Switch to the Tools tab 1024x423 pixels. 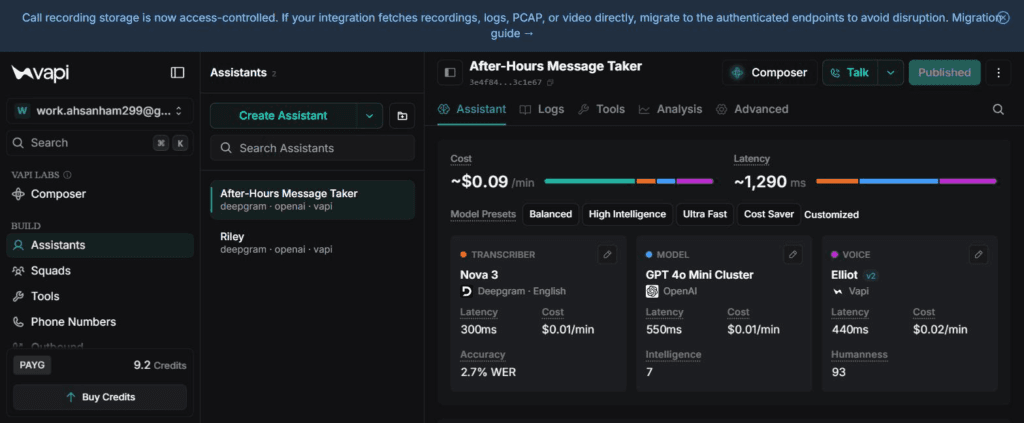point(601,109)
